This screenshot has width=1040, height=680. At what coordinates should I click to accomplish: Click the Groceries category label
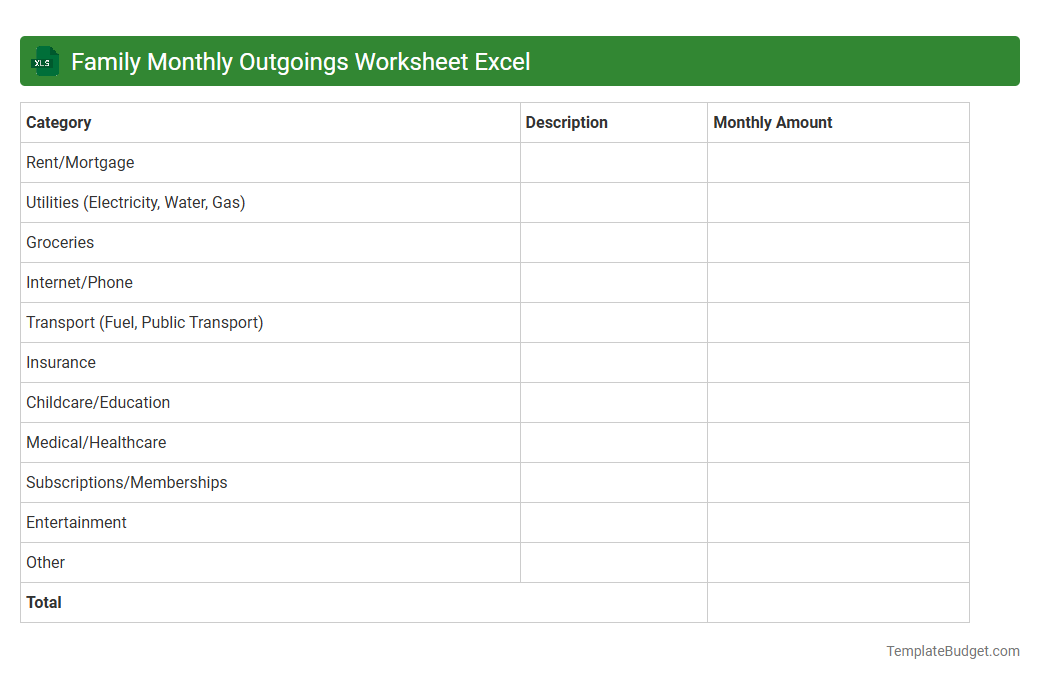coord(60,242)
